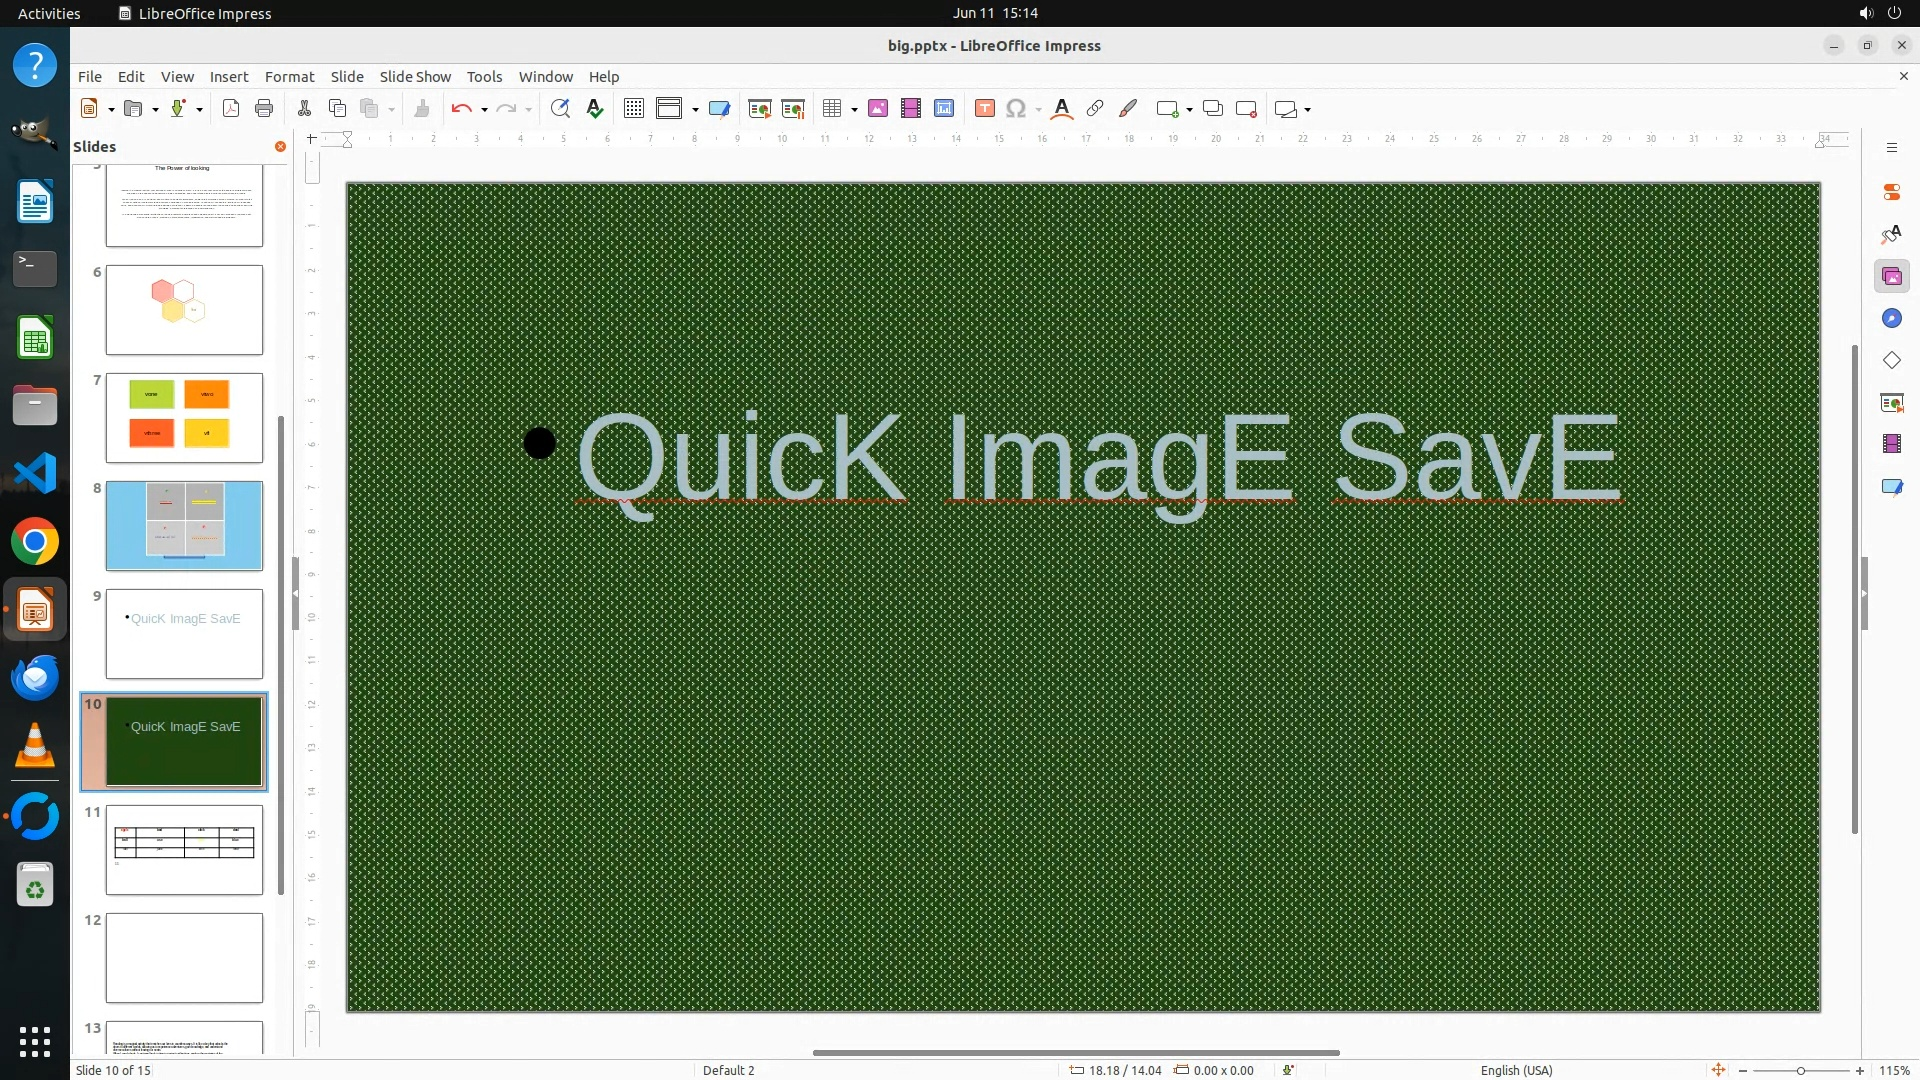This screenshot has width=1920, height=1080.
Task: Open the Navigator sidebar panel
Action: [1891, 318]
